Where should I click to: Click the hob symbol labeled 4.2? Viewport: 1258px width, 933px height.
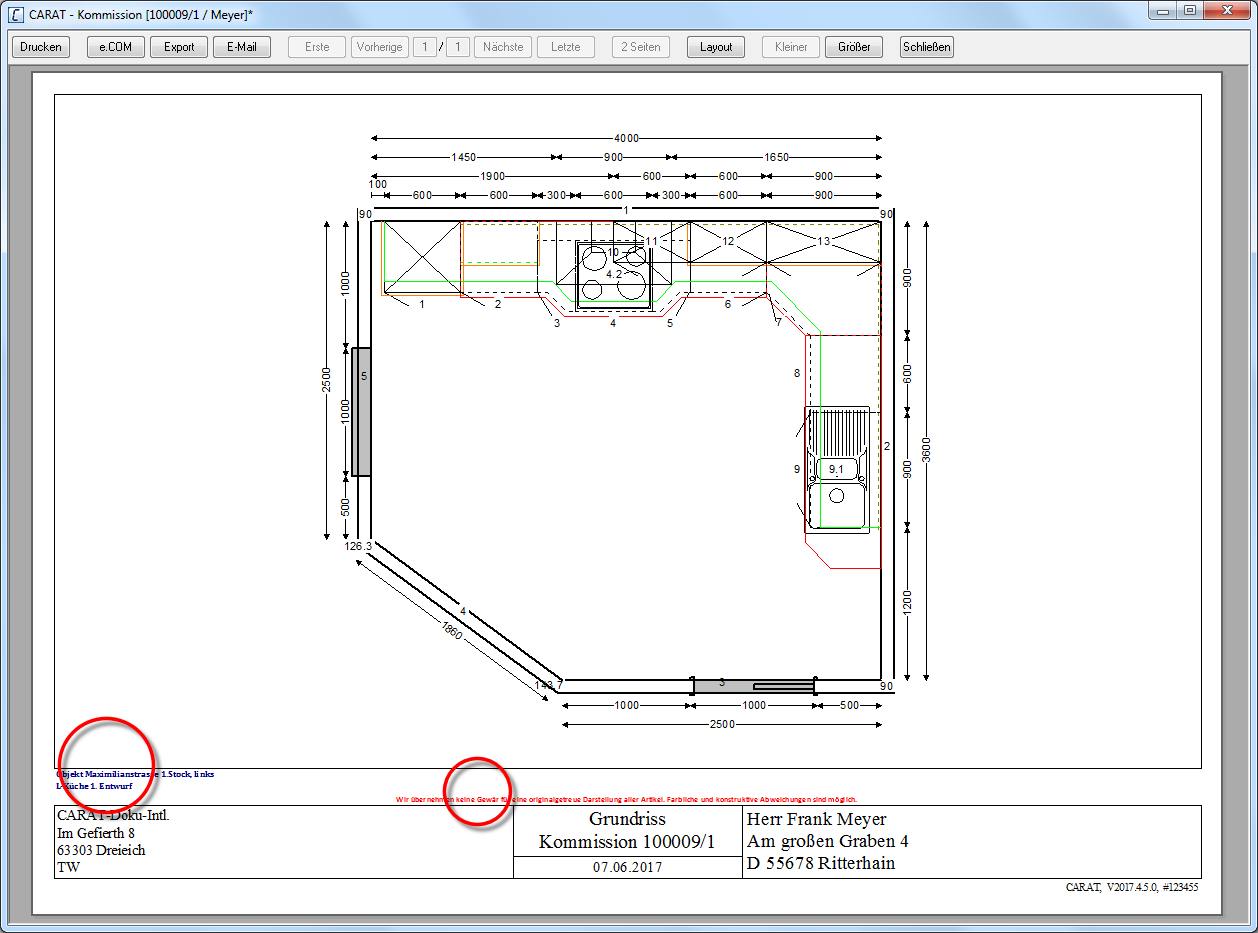614,273
